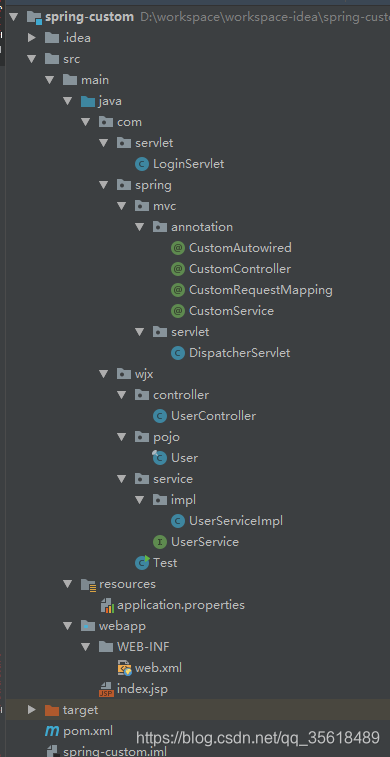Click the blue java source folder icon
Screen dimensions: 390x757
[x=88, y=101]
